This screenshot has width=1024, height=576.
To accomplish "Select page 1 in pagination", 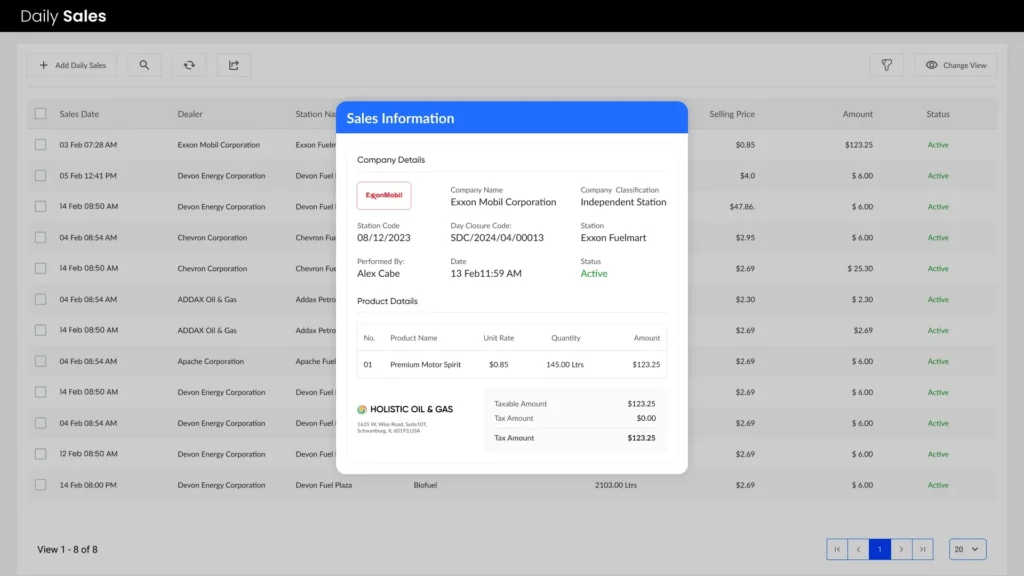I will pos(880,549).
